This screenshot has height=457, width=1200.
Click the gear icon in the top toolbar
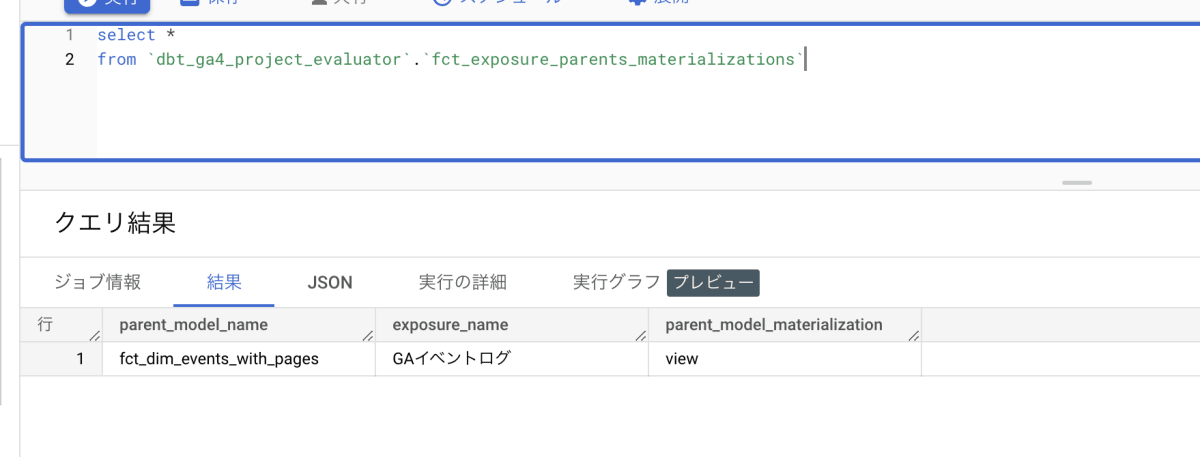[x=636, y=3]
